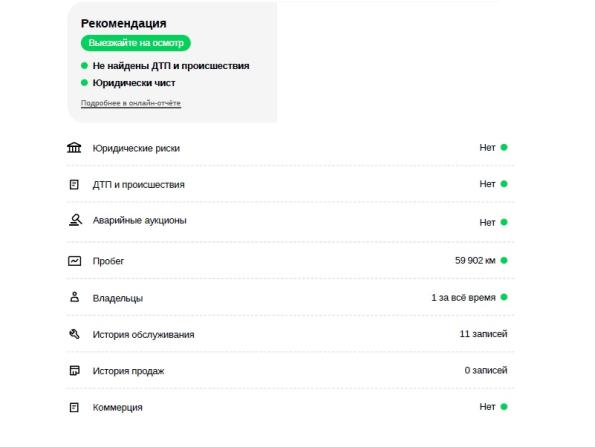Click the green status dot for Аварийные аукционы
Screen dimensions: 595x447
coord(504,222)
